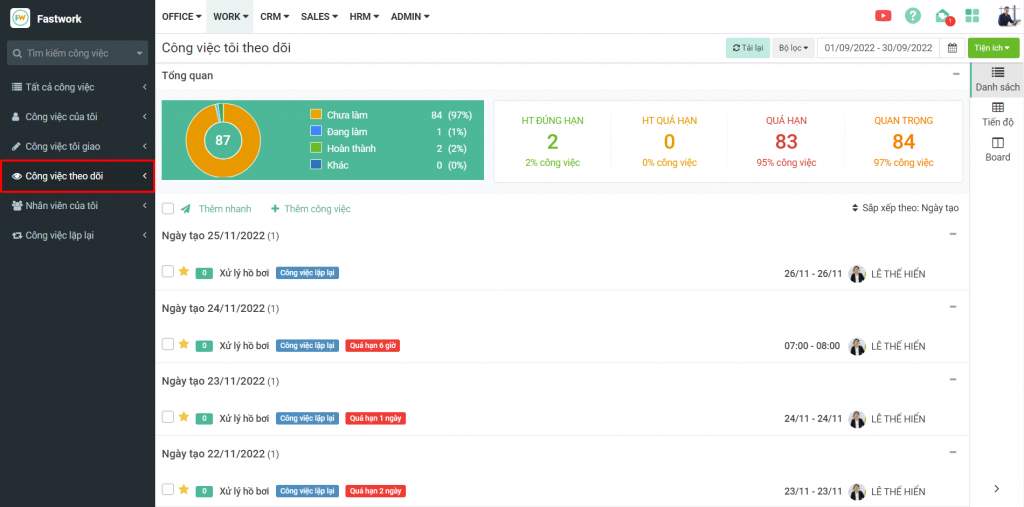Image resolution: width=1024 pixels, height=507 pixels.
Task: Click the help question mark icon
Action: tap(912, 16)
